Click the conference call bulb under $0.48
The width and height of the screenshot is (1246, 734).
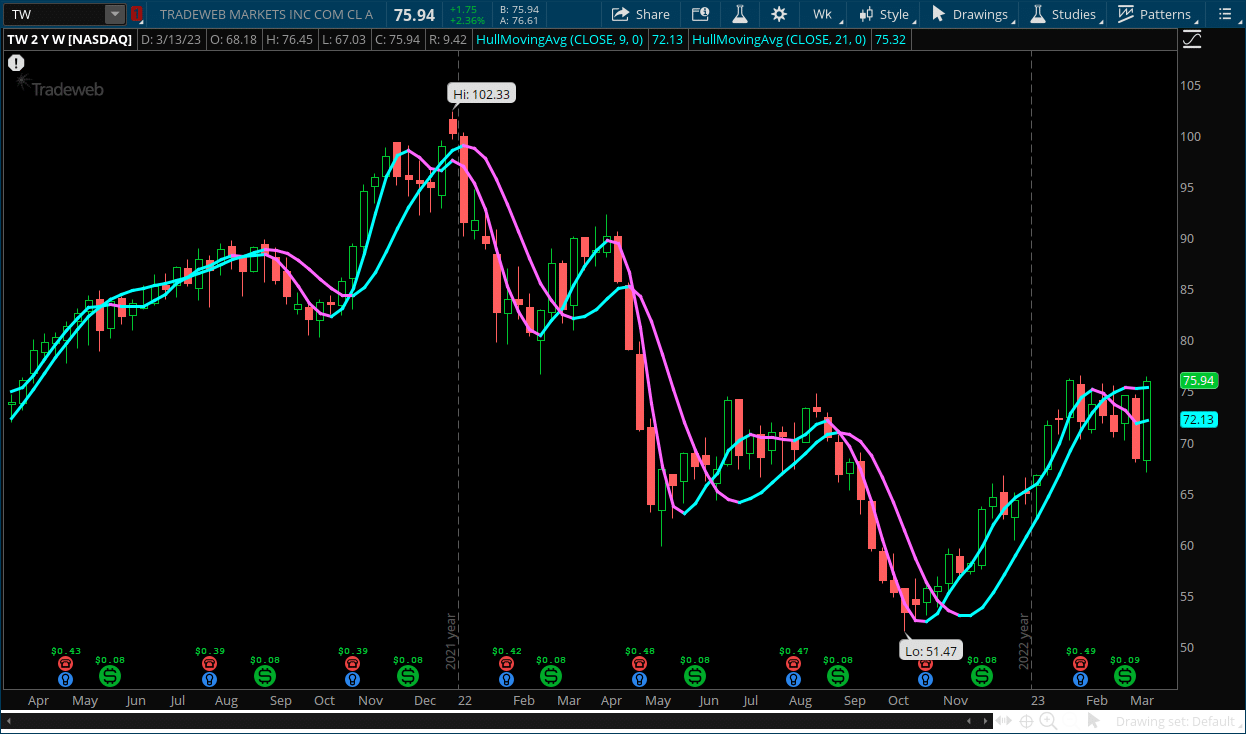click(x=640, y=678)
